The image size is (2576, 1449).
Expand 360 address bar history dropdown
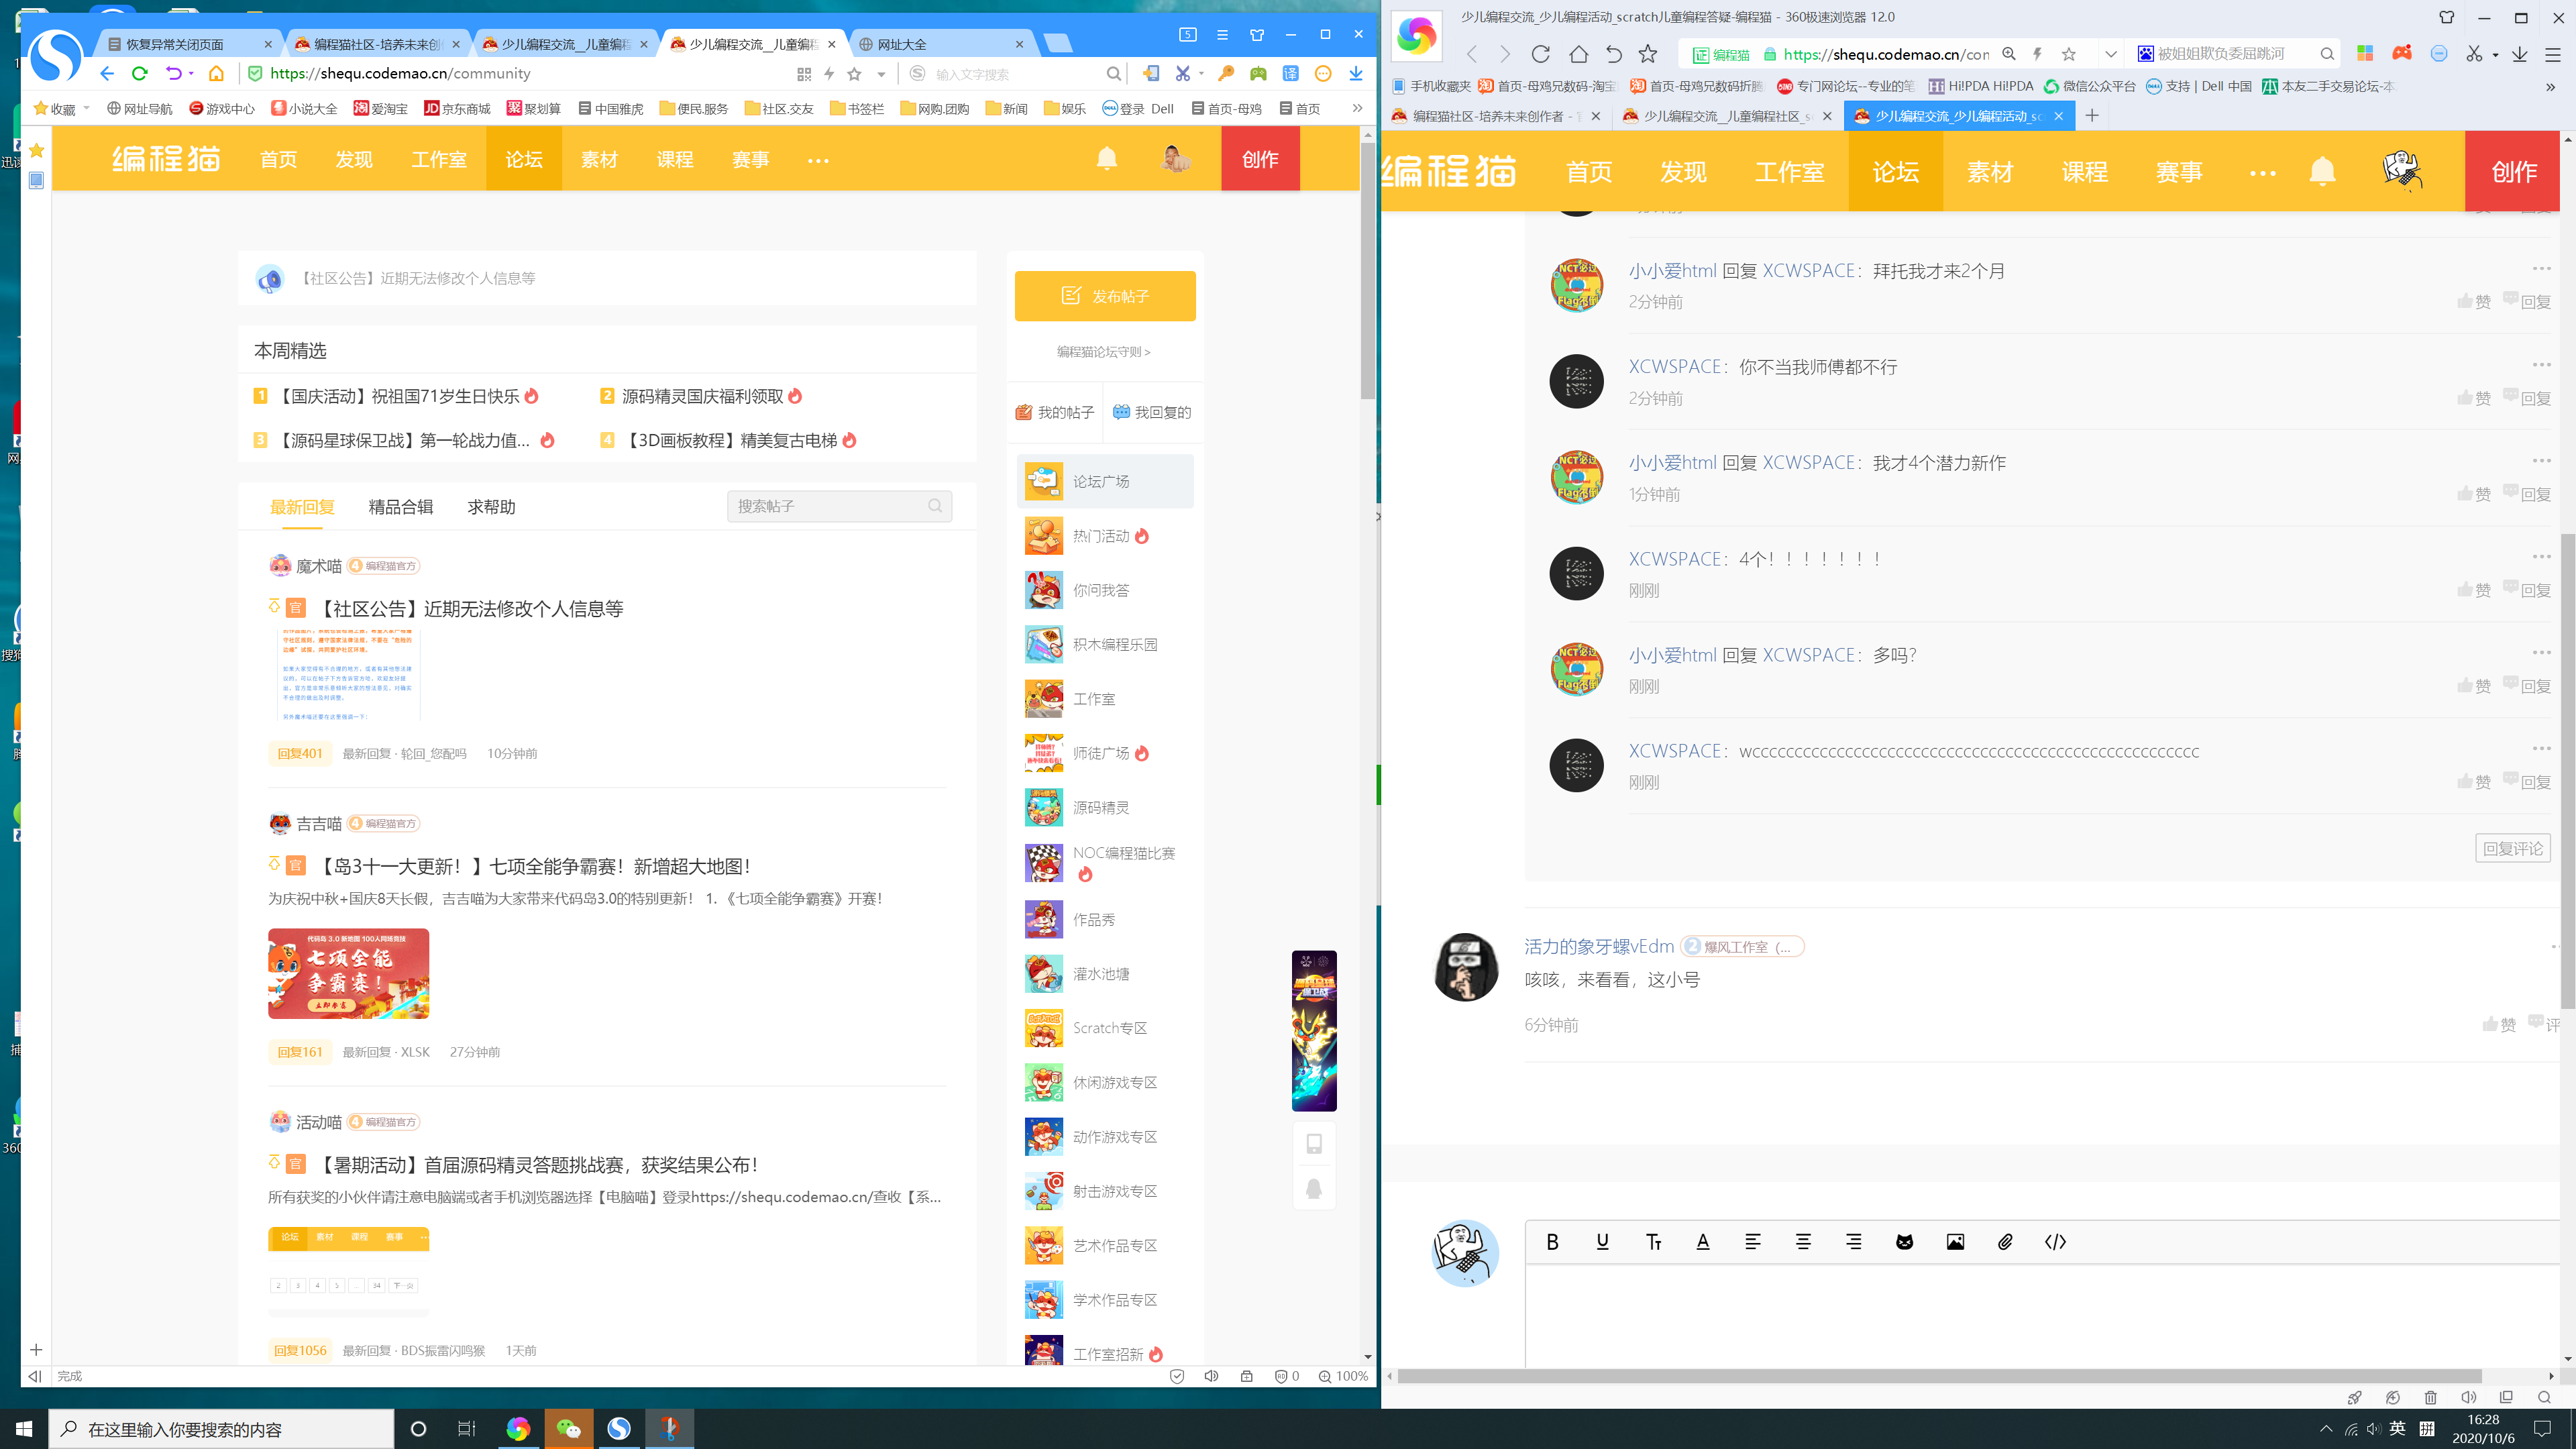[2110, 54]
